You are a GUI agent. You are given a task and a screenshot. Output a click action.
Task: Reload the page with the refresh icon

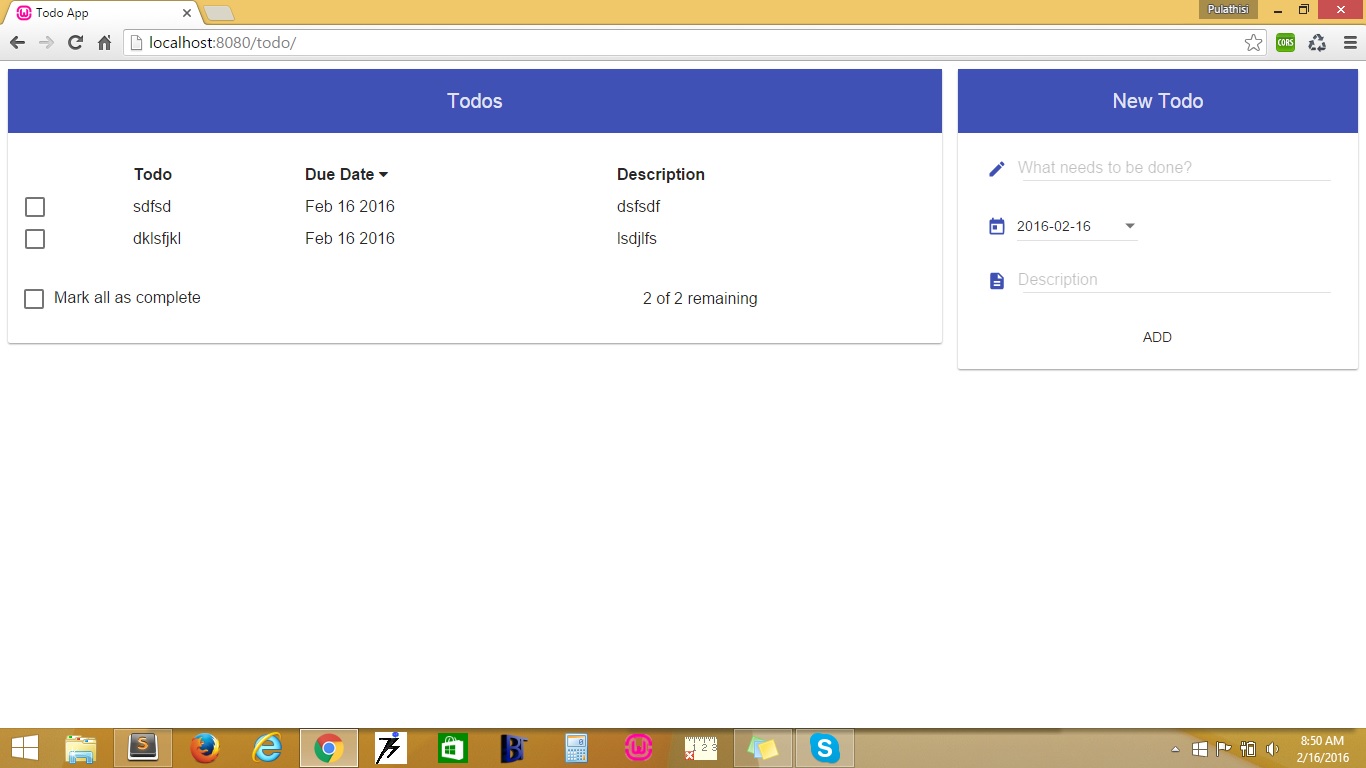click(x=75, y=42)
